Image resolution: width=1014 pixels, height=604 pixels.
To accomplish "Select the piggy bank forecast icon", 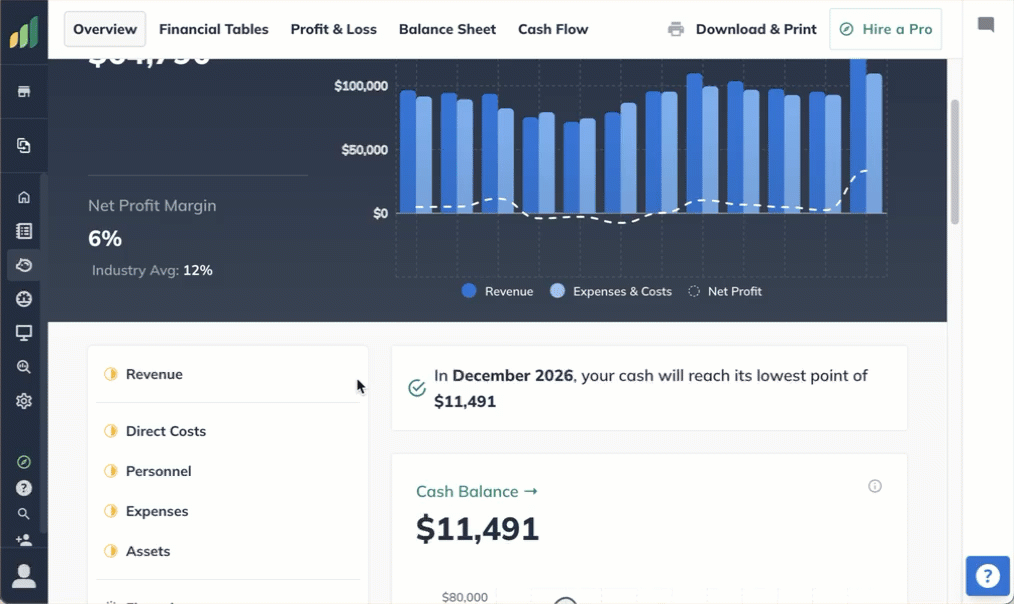I will (x=24, y=265).
